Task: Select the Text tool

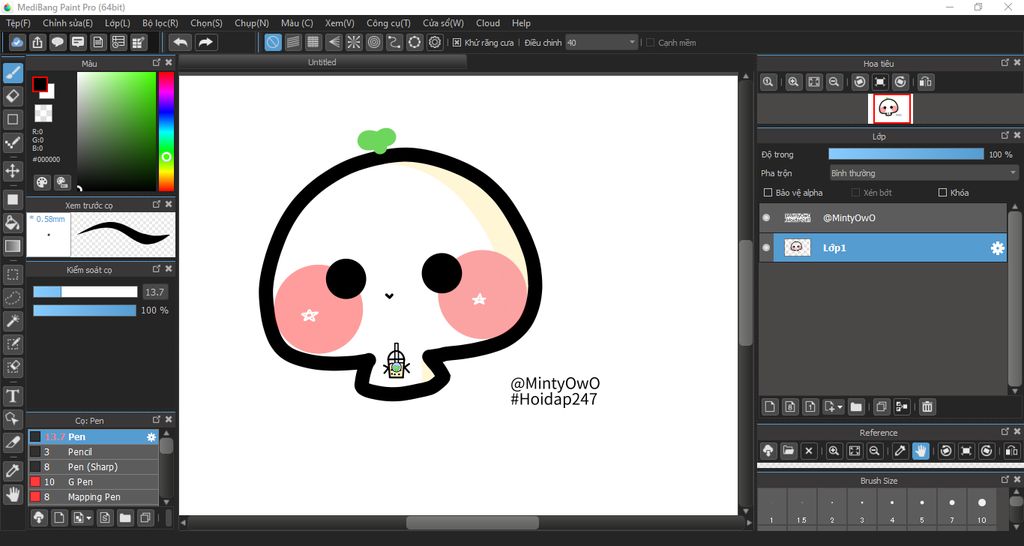Action: tap(13, 396)
